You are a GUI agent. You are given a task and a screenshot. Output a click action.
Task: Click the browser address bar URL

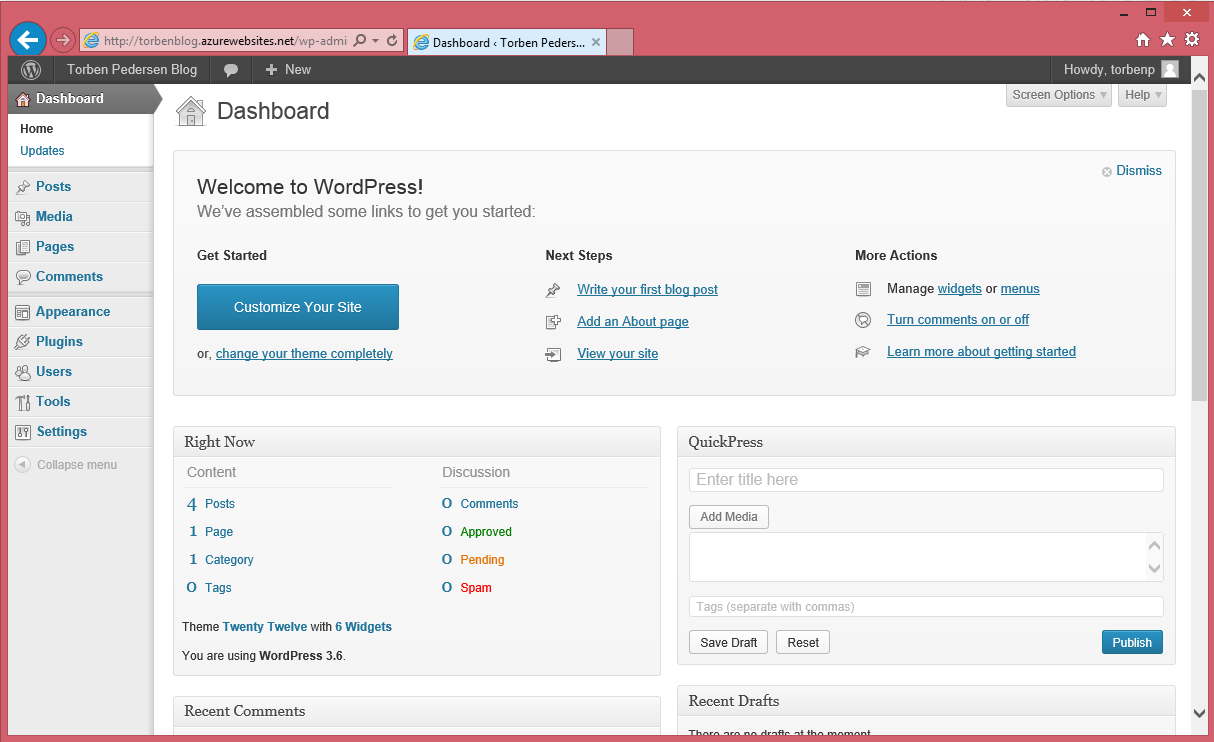[x=224, y=41]
